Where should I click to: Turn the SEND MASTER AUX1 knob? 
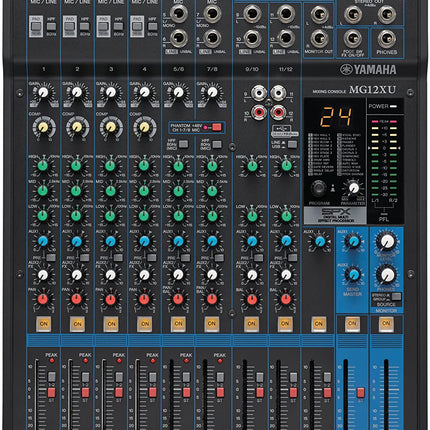pos(353,241)
